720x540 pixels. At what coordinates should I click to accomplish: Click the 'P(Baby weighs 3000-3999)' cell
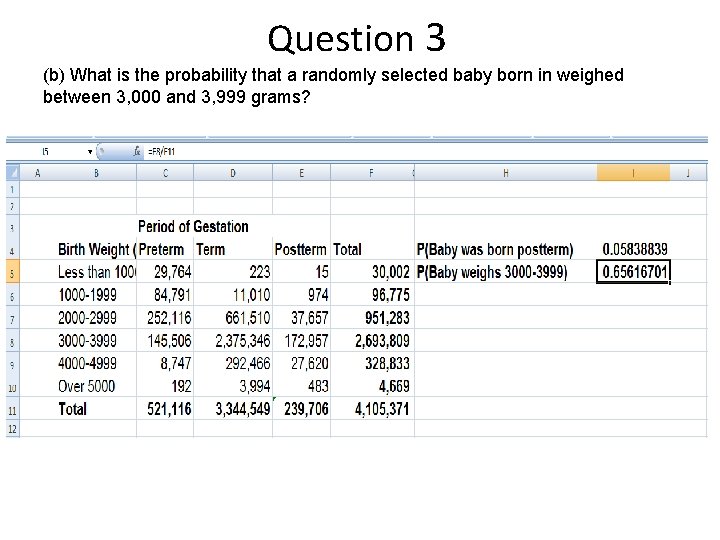506,272
